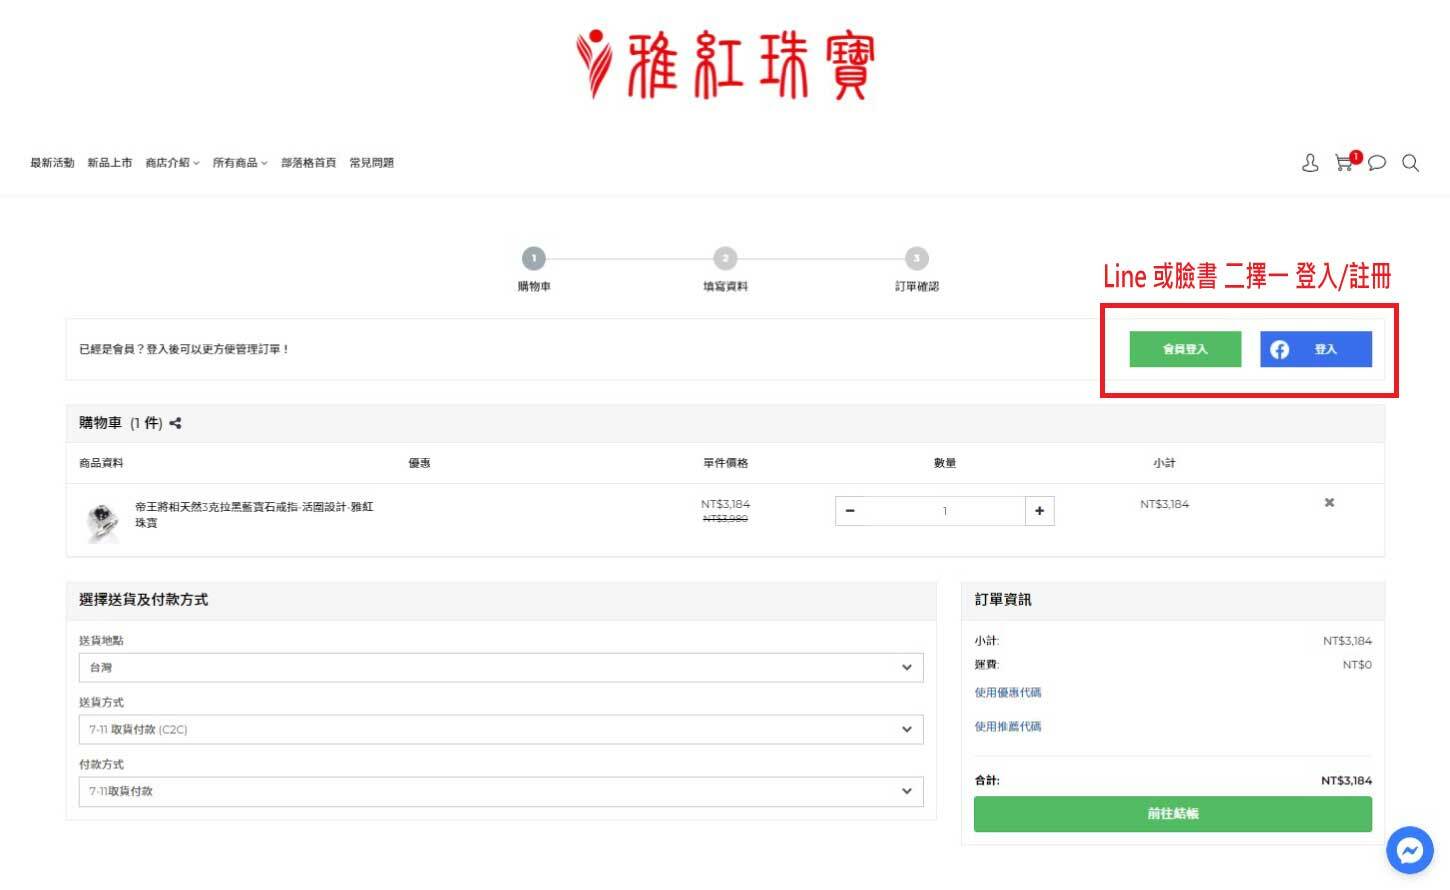Image resolution: width=1450 pixels, height=890 pixels.
Task: Click the 前往結帳 checkout button
Action: pos(1172,814)
